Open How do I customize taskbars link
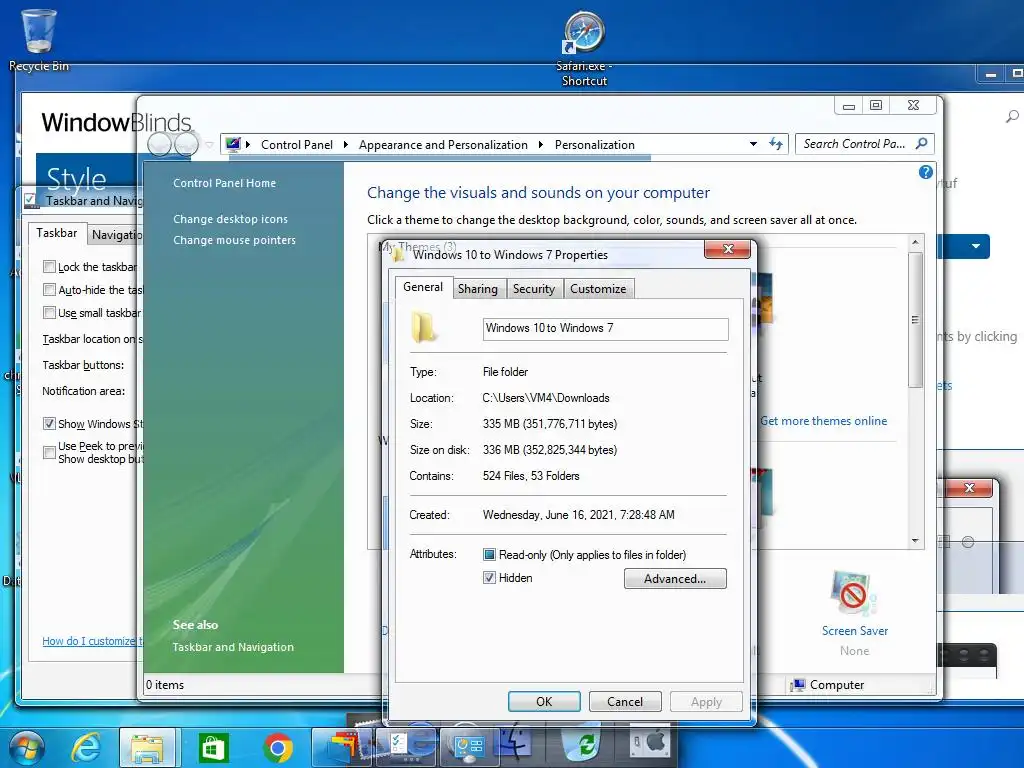Viewport: 1024px width, 768px height. click(92, 641)
